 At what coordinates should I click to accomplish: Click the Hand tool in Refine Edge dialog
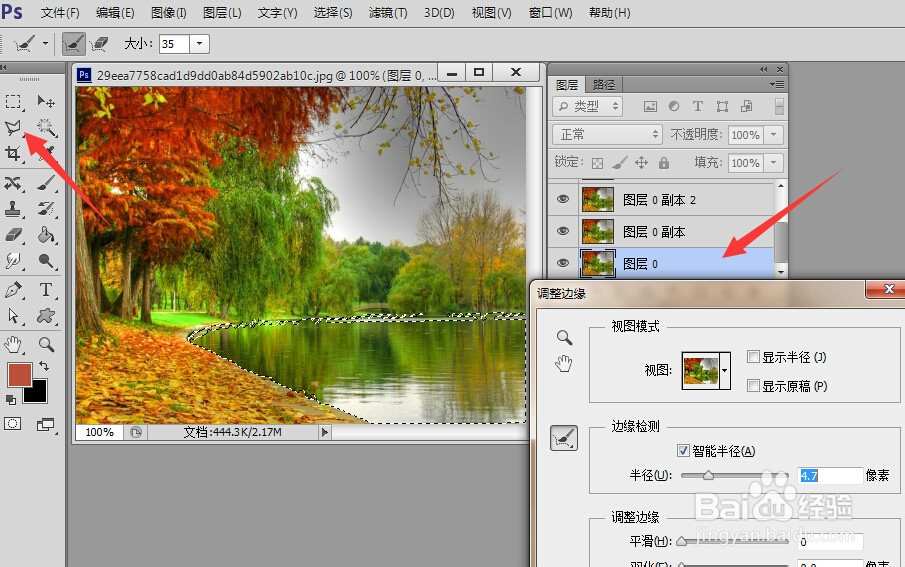[x=564, y=364]
